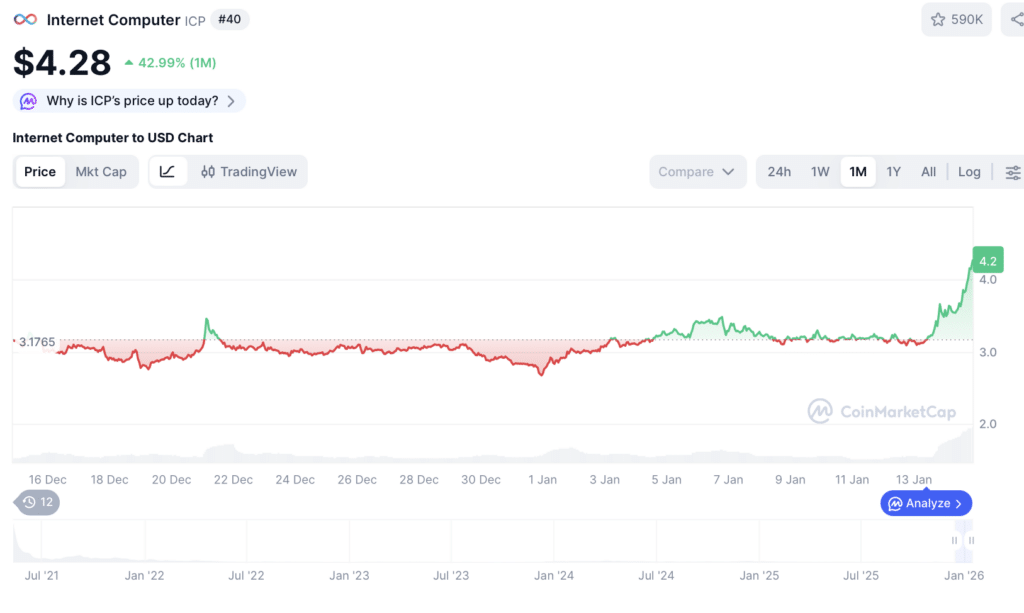Select the 24h time range
Screen dimensions: 1024x613
tap(779, 172)
